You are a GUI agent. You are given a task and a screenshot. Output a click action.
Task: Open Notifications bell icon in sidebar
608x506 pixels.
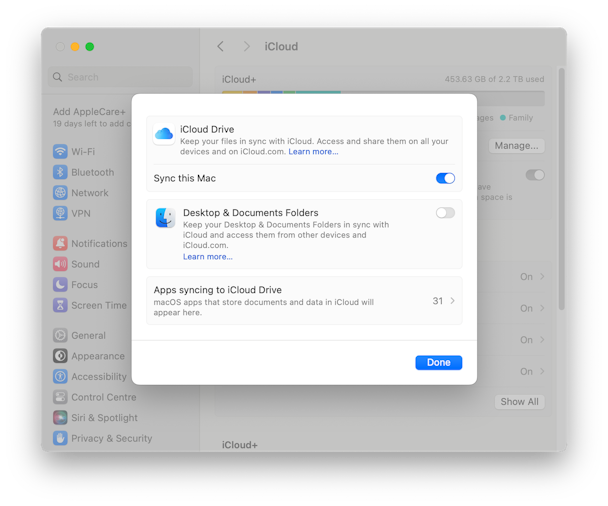click(60, 243)
